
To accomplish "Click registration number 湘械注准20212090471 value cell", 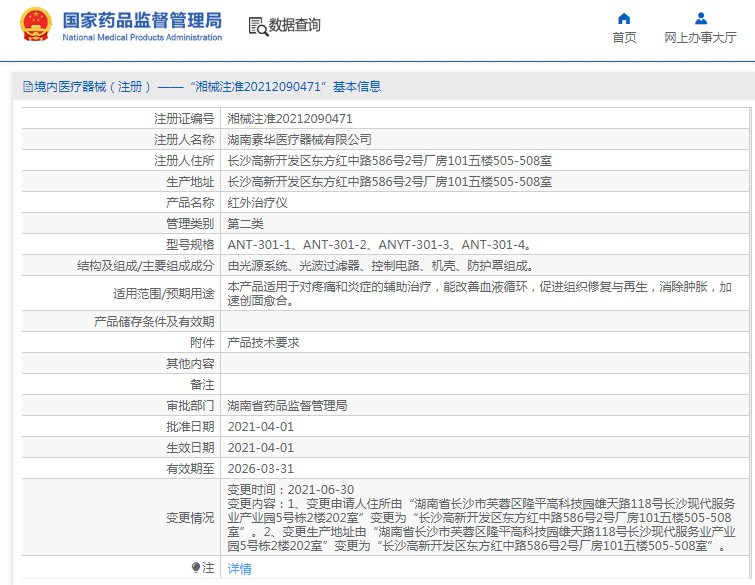I will [290, 118].
